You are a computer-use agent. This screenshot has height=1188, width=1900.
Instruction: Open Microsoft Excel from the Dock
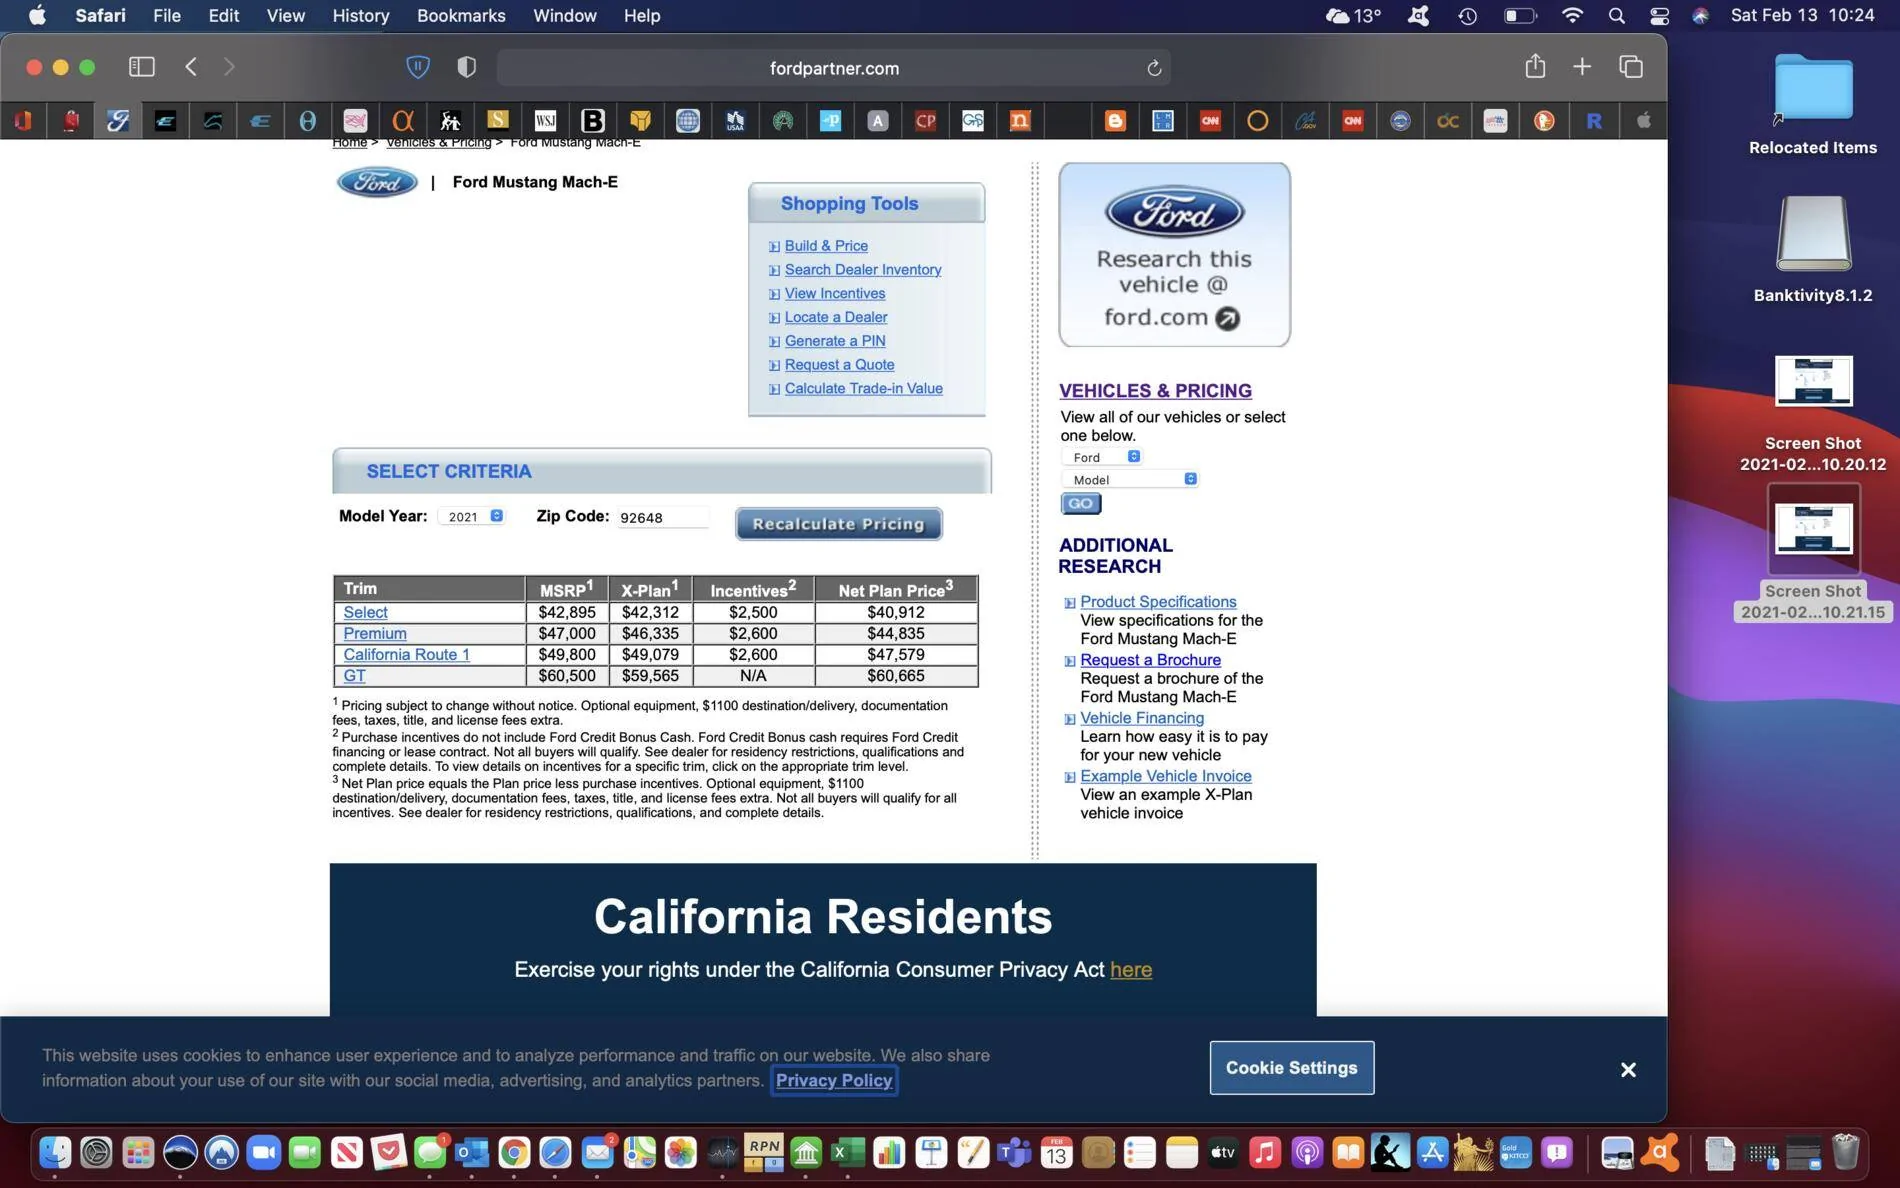(847, 1153)
